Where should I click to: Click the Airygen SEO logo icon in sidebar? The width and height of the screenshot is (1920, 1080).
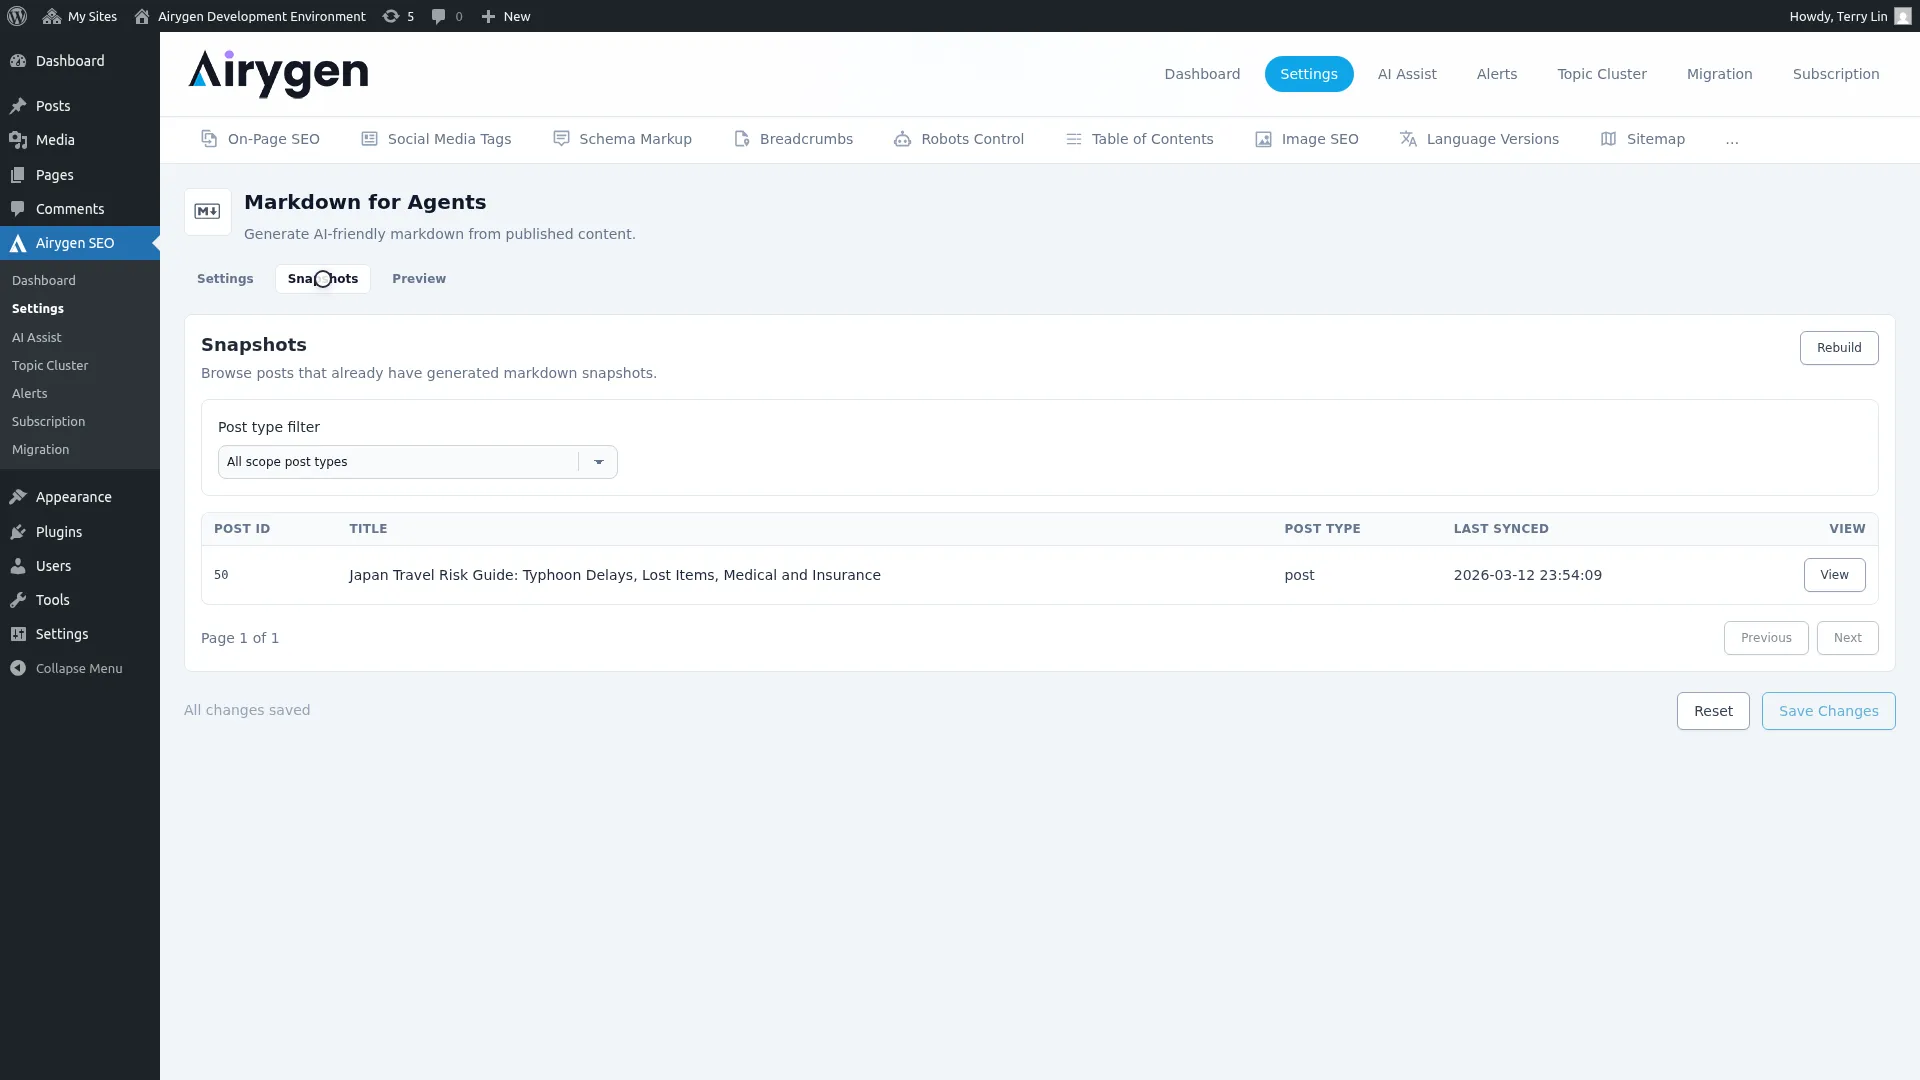point(18,243)
